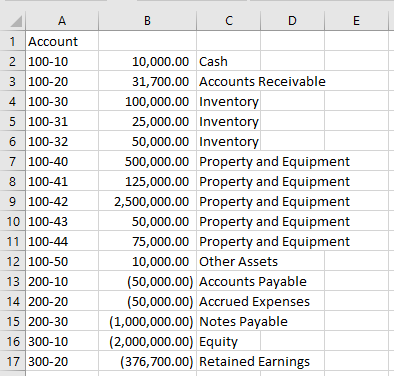Image resolution: width=394 pixels, height=376 pixels.
Task: Select column A header
Action: [62, 21]
